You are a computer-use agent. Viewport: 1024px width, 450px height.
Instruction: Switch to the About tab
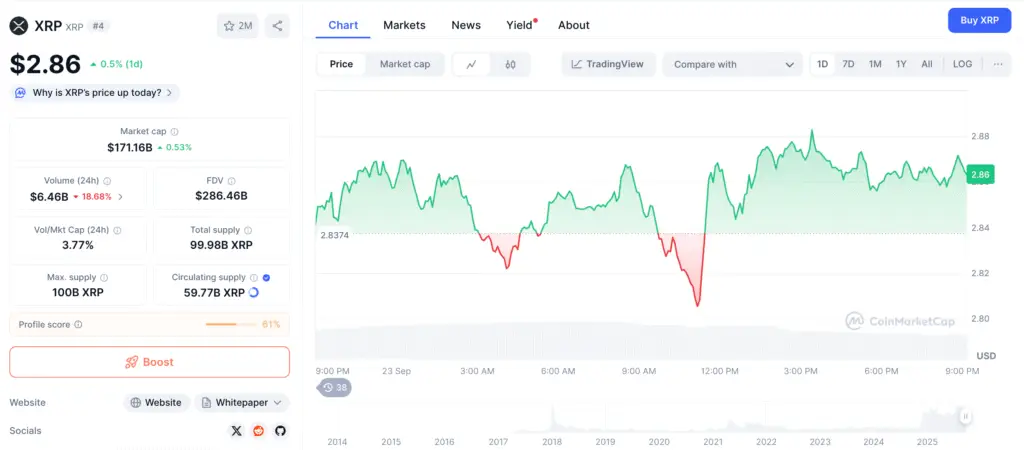[573, 25]
